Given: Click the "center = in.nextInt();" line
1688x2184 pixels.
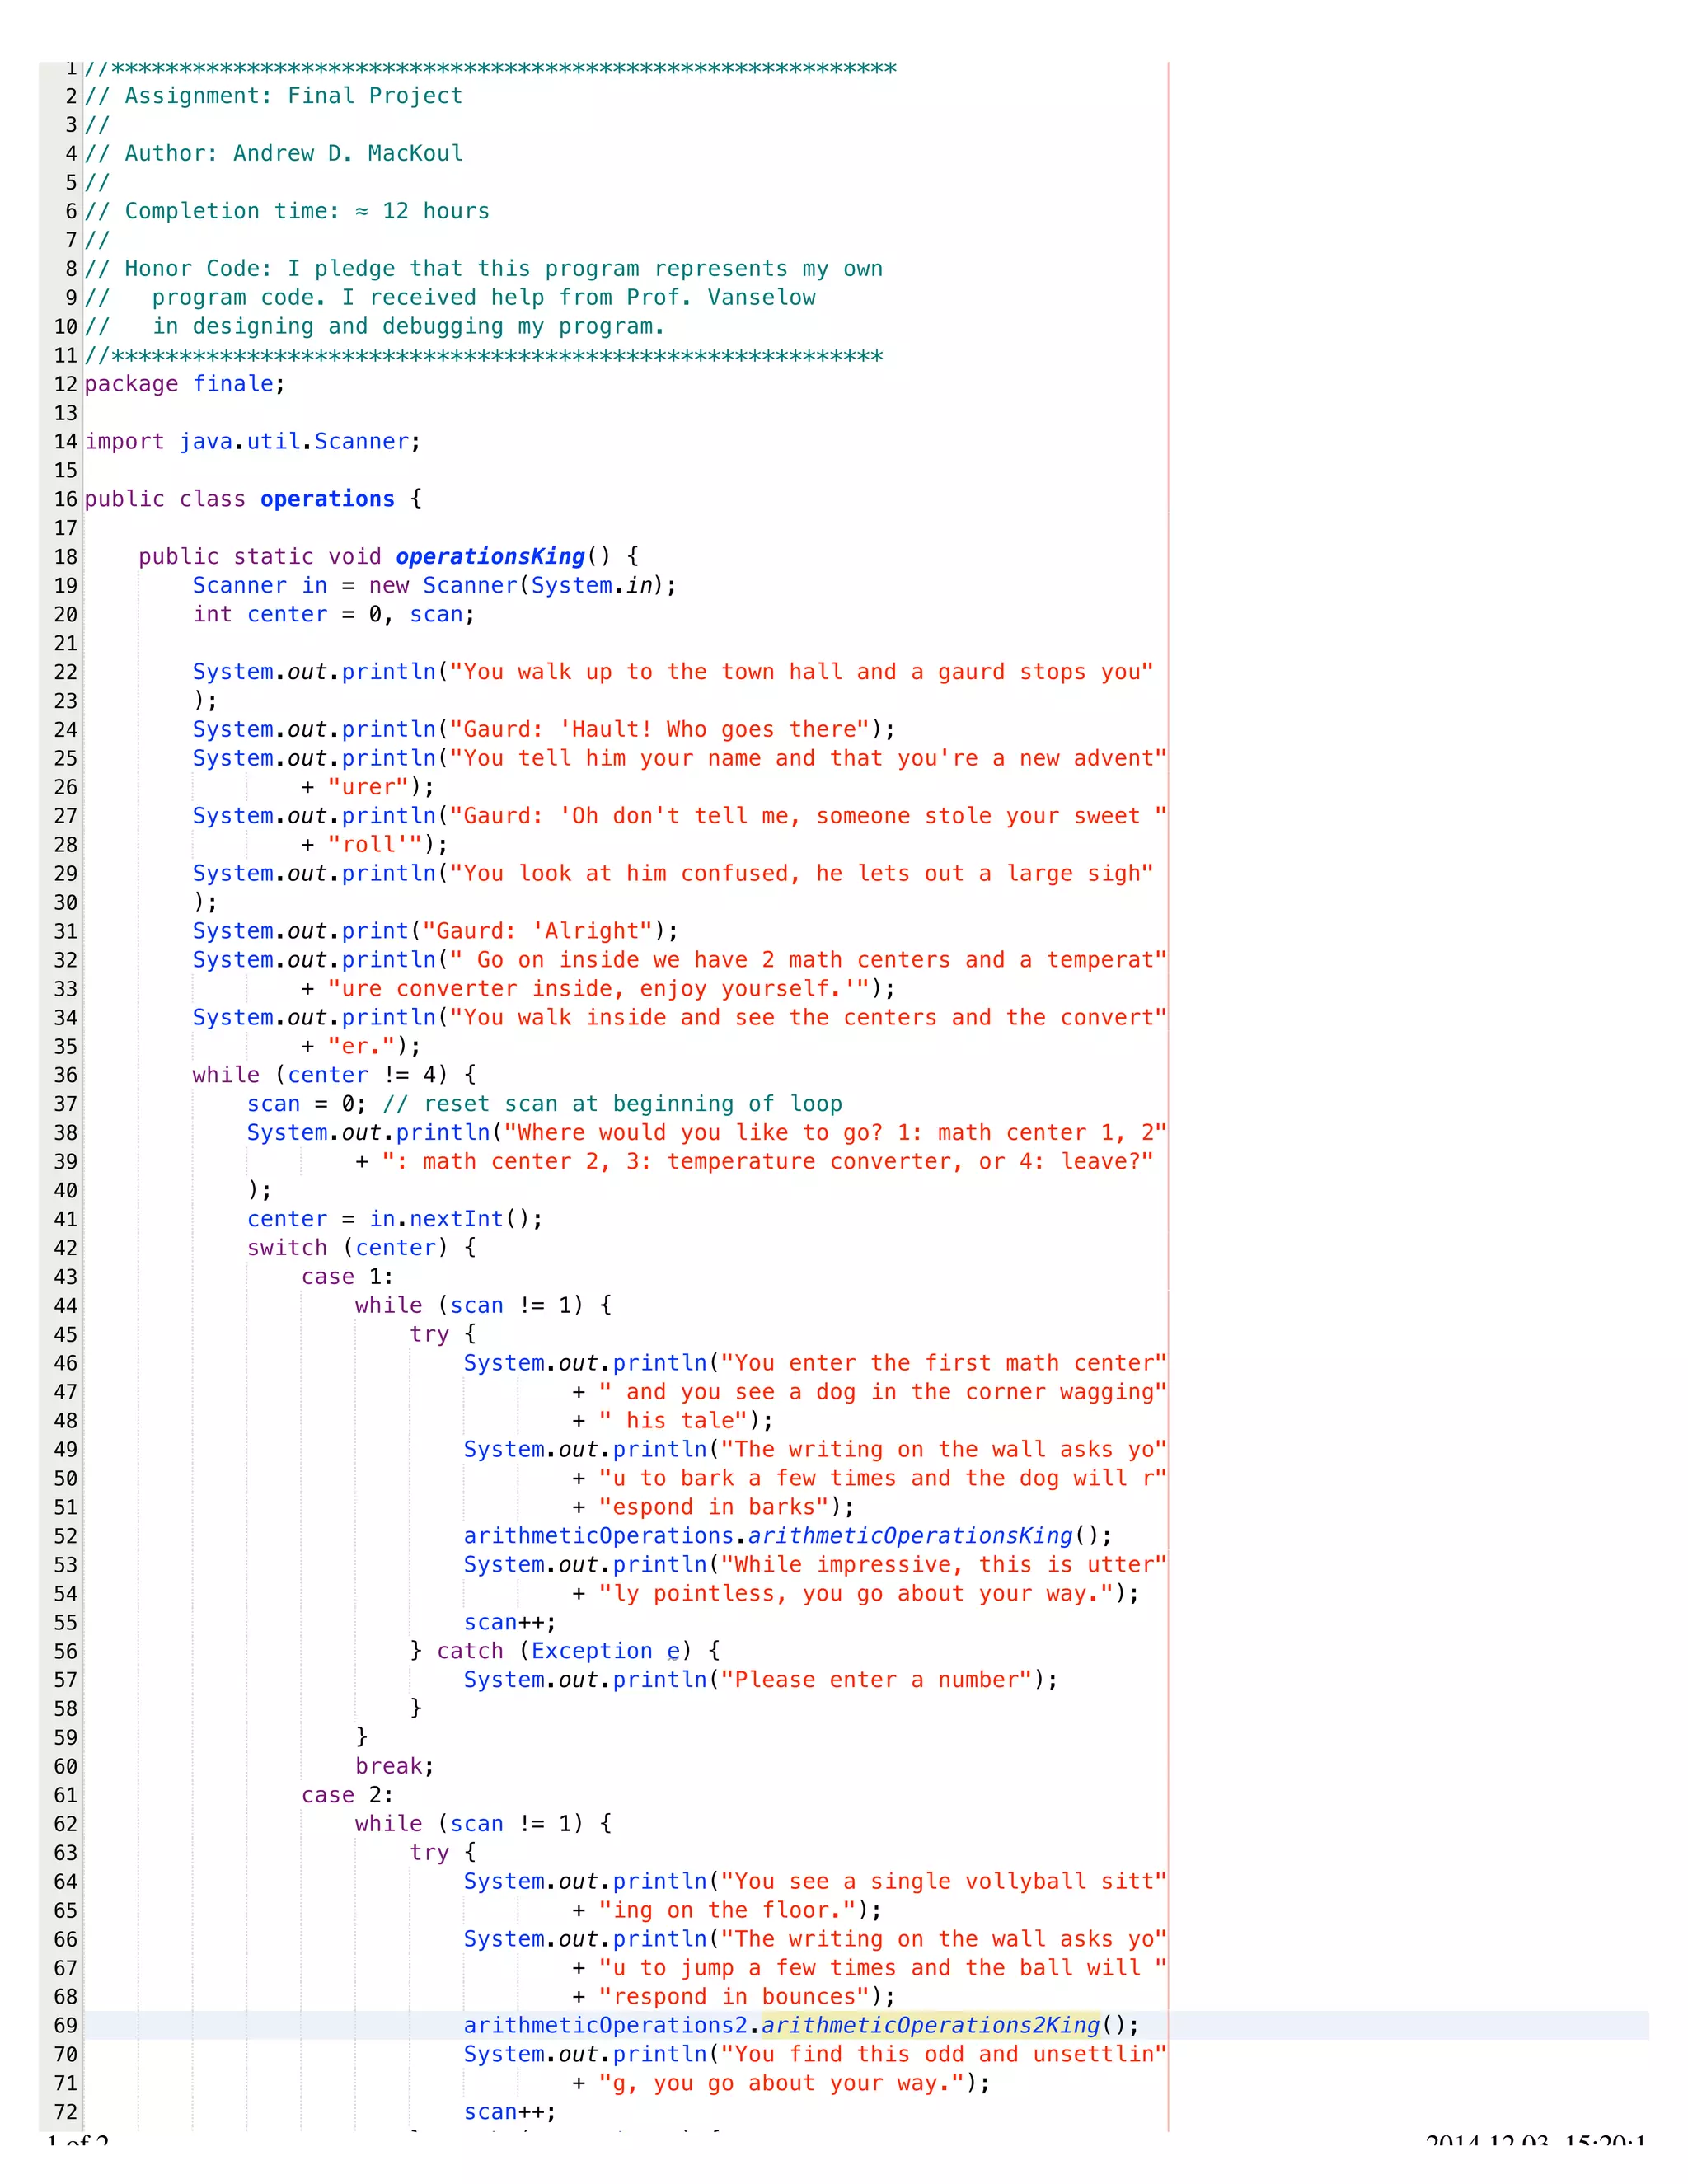Looking at the screenshot, I should point(395,1219).
